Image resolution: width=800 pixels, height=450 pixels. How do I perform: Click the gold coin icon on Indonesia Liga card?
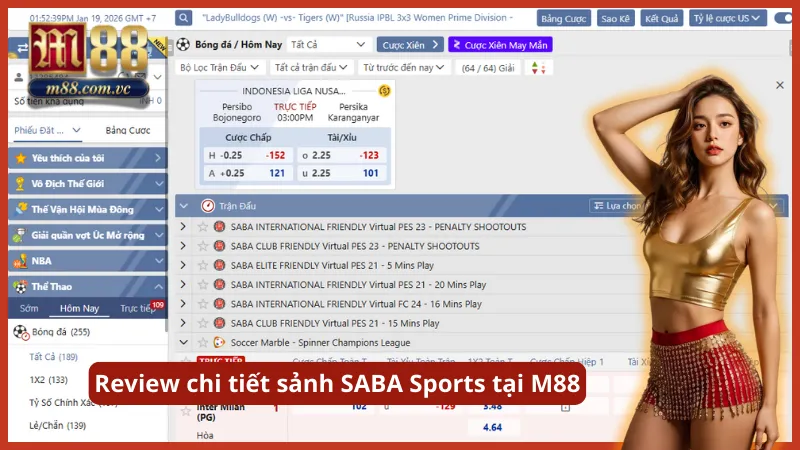pyautogui.click(x=384, y=91)
